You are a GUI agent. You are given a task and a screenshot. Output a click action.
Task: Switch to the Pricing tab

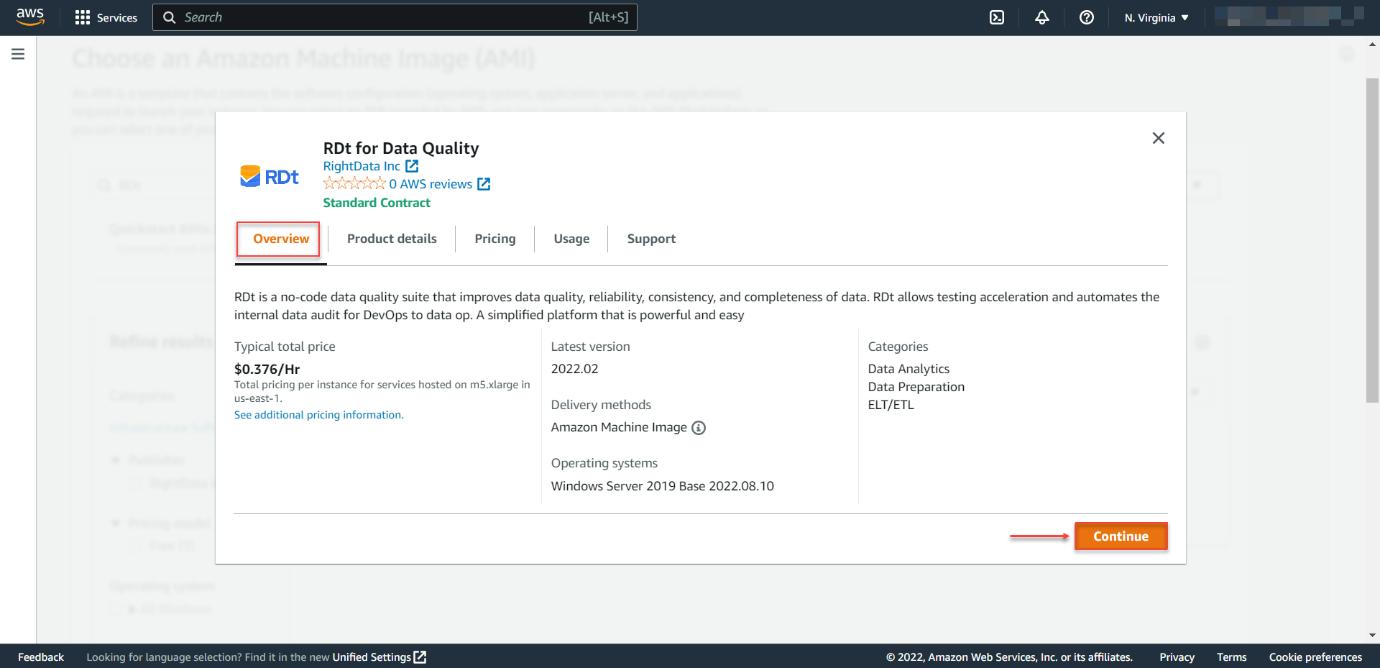click(495, 239)
